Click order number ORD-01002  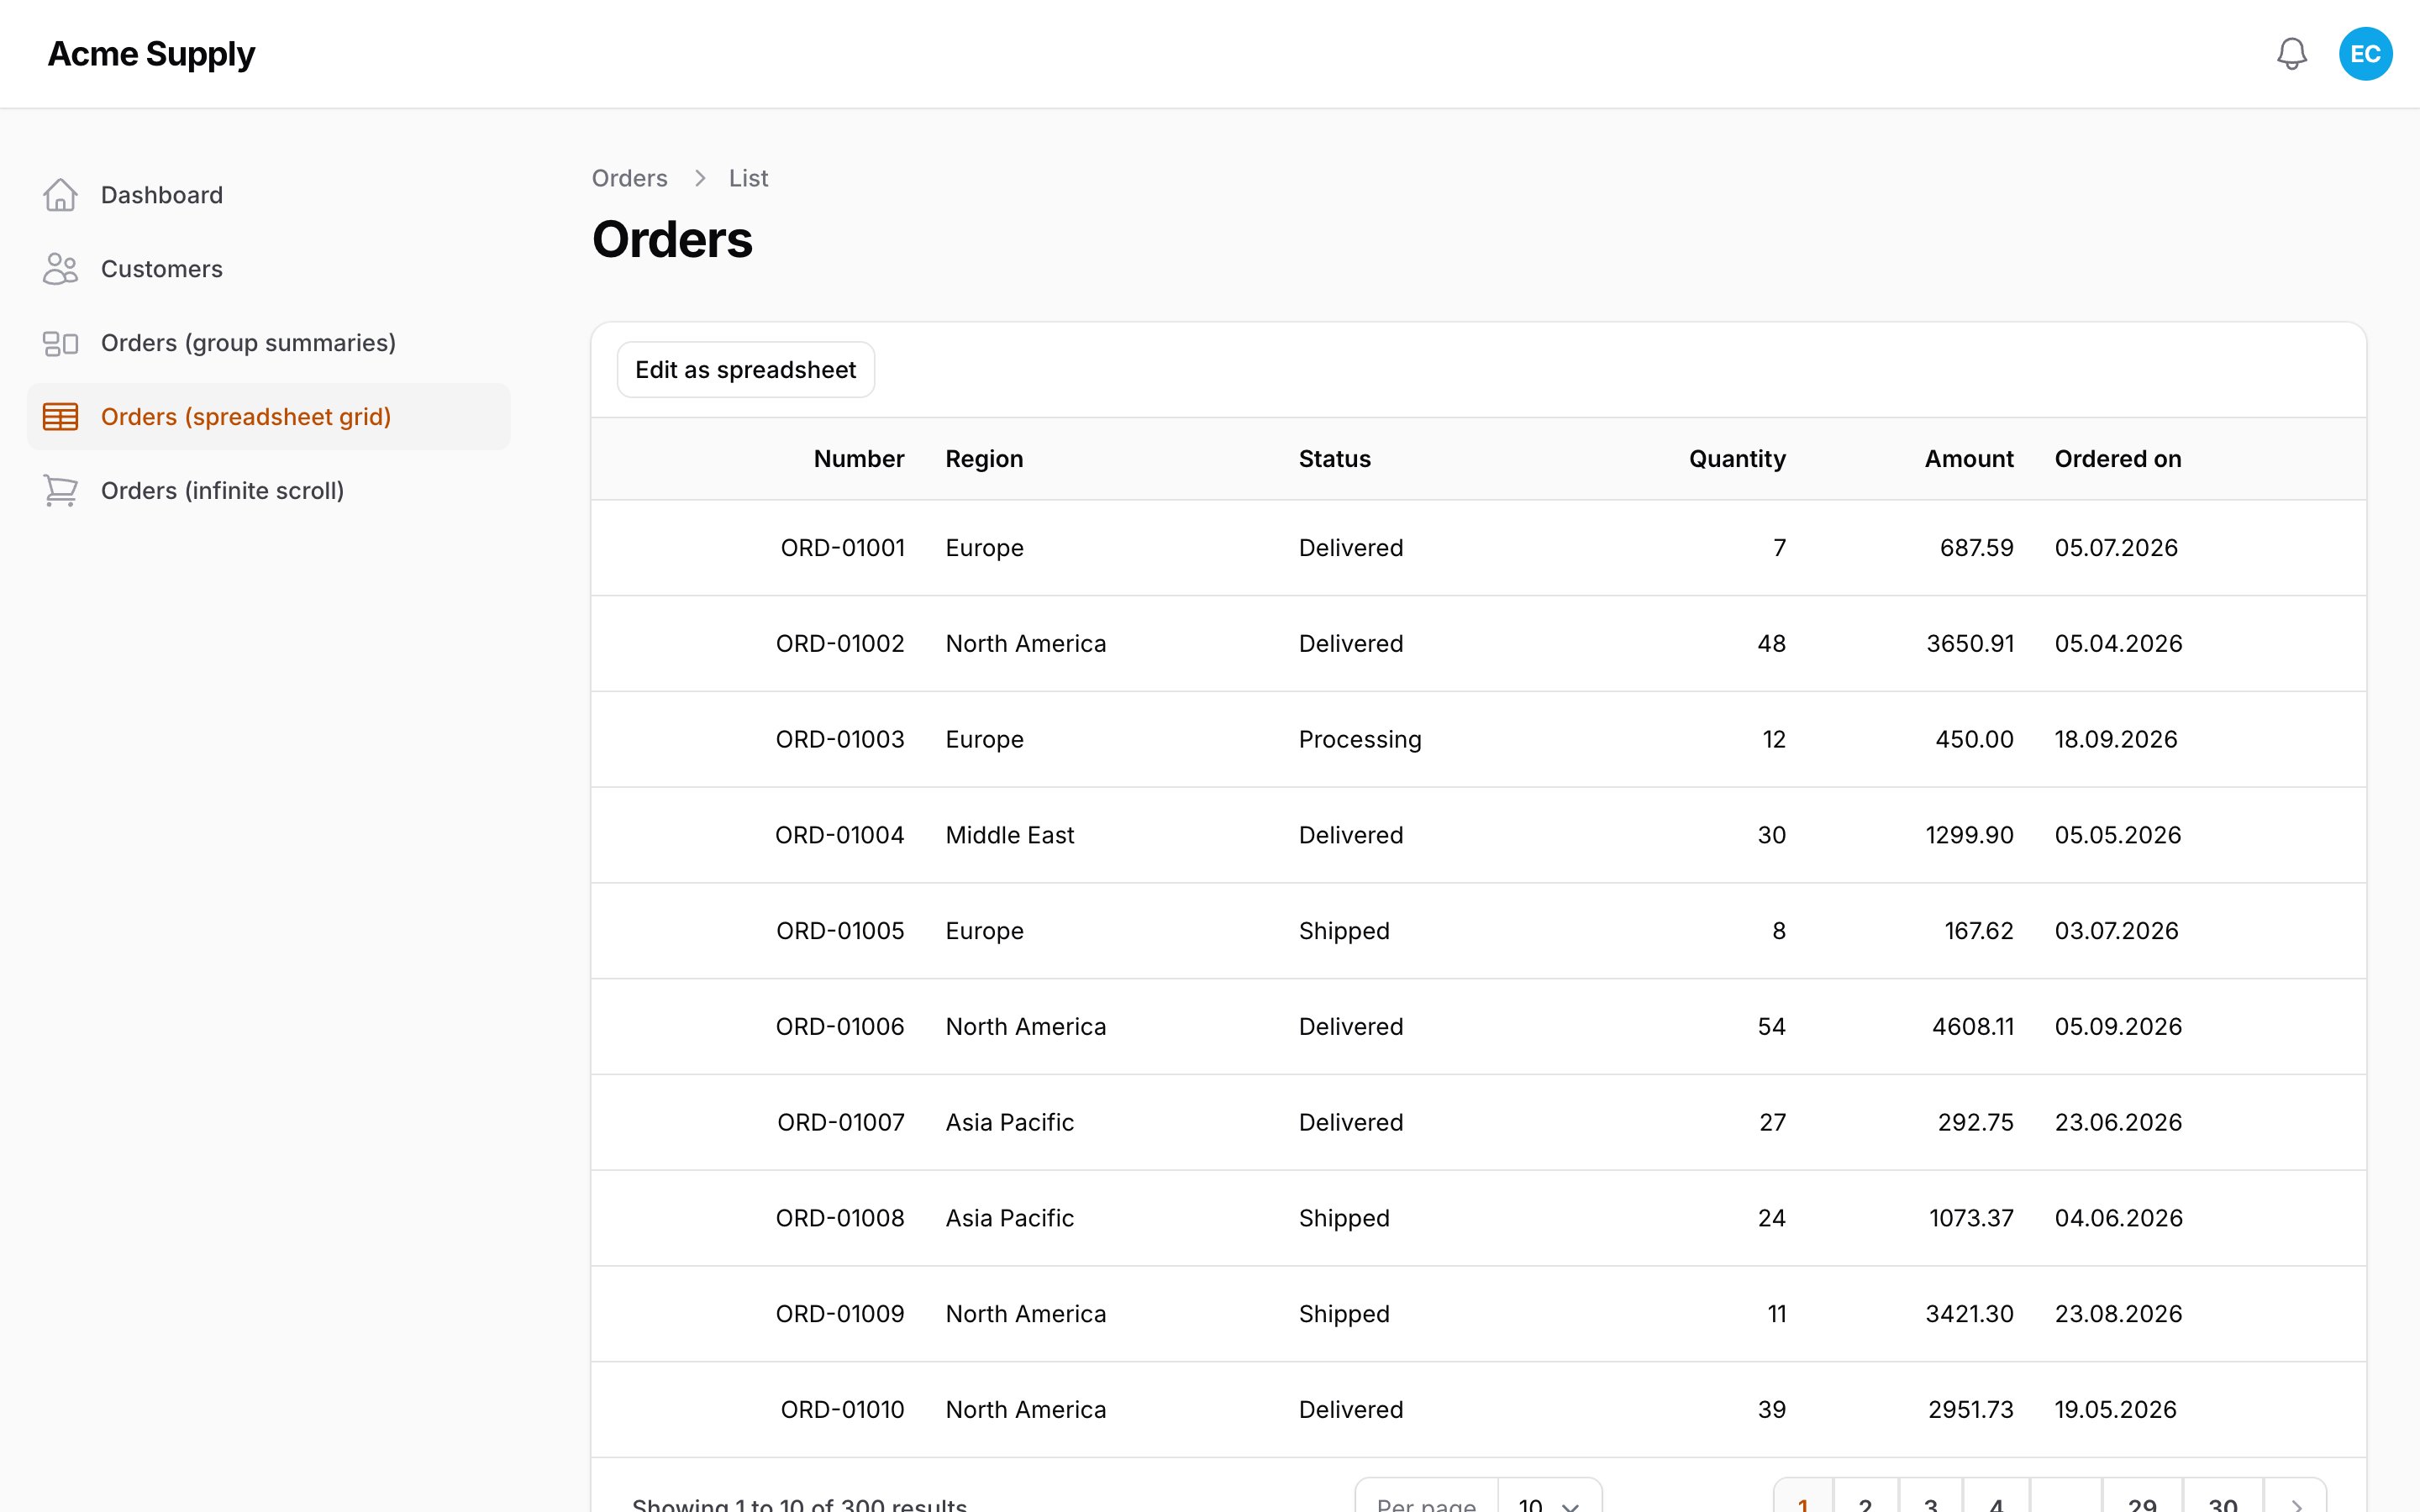click(x=840, y=644)
